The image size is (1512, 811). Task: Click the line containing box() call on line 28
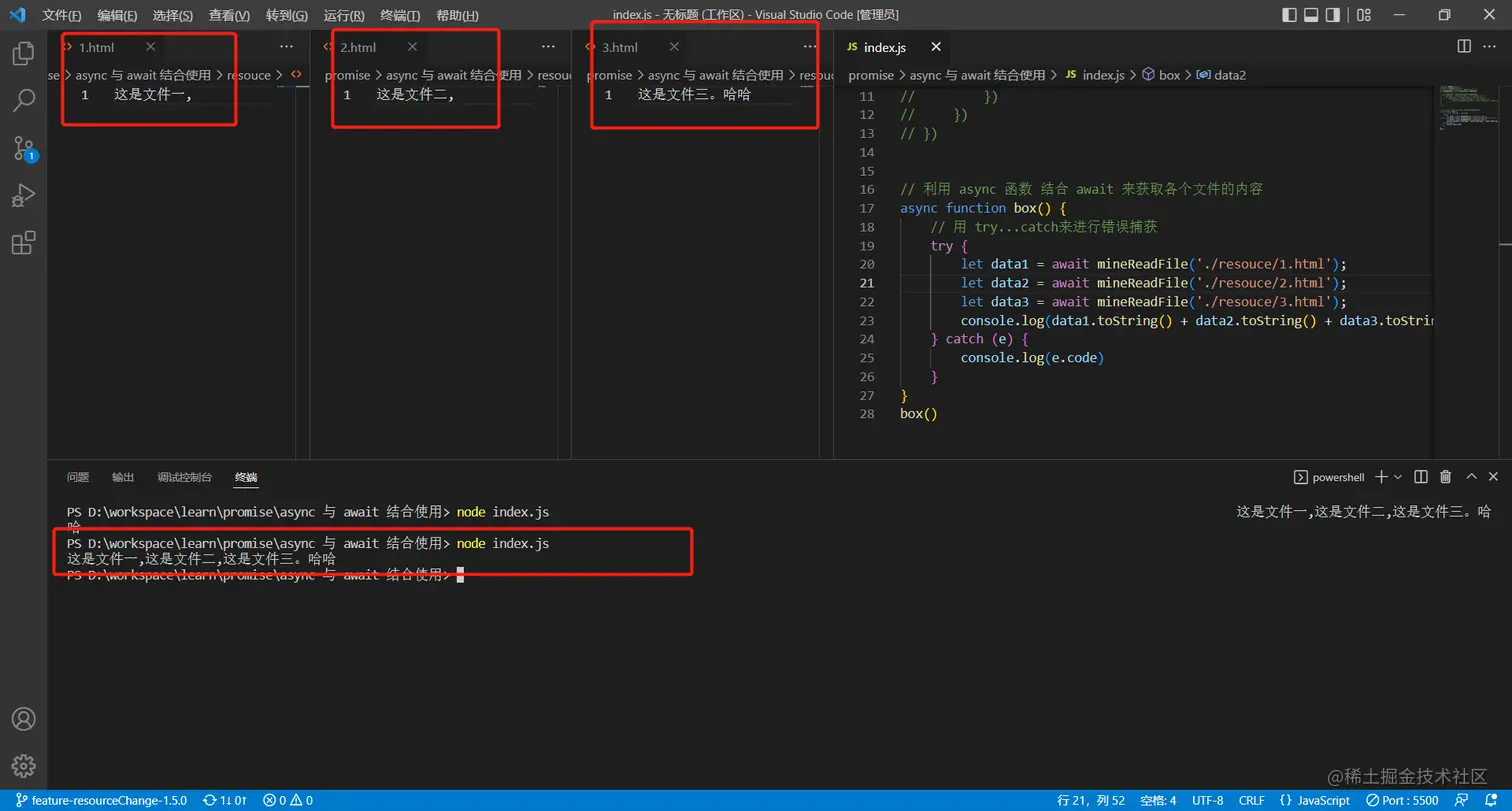pos(919,413)
